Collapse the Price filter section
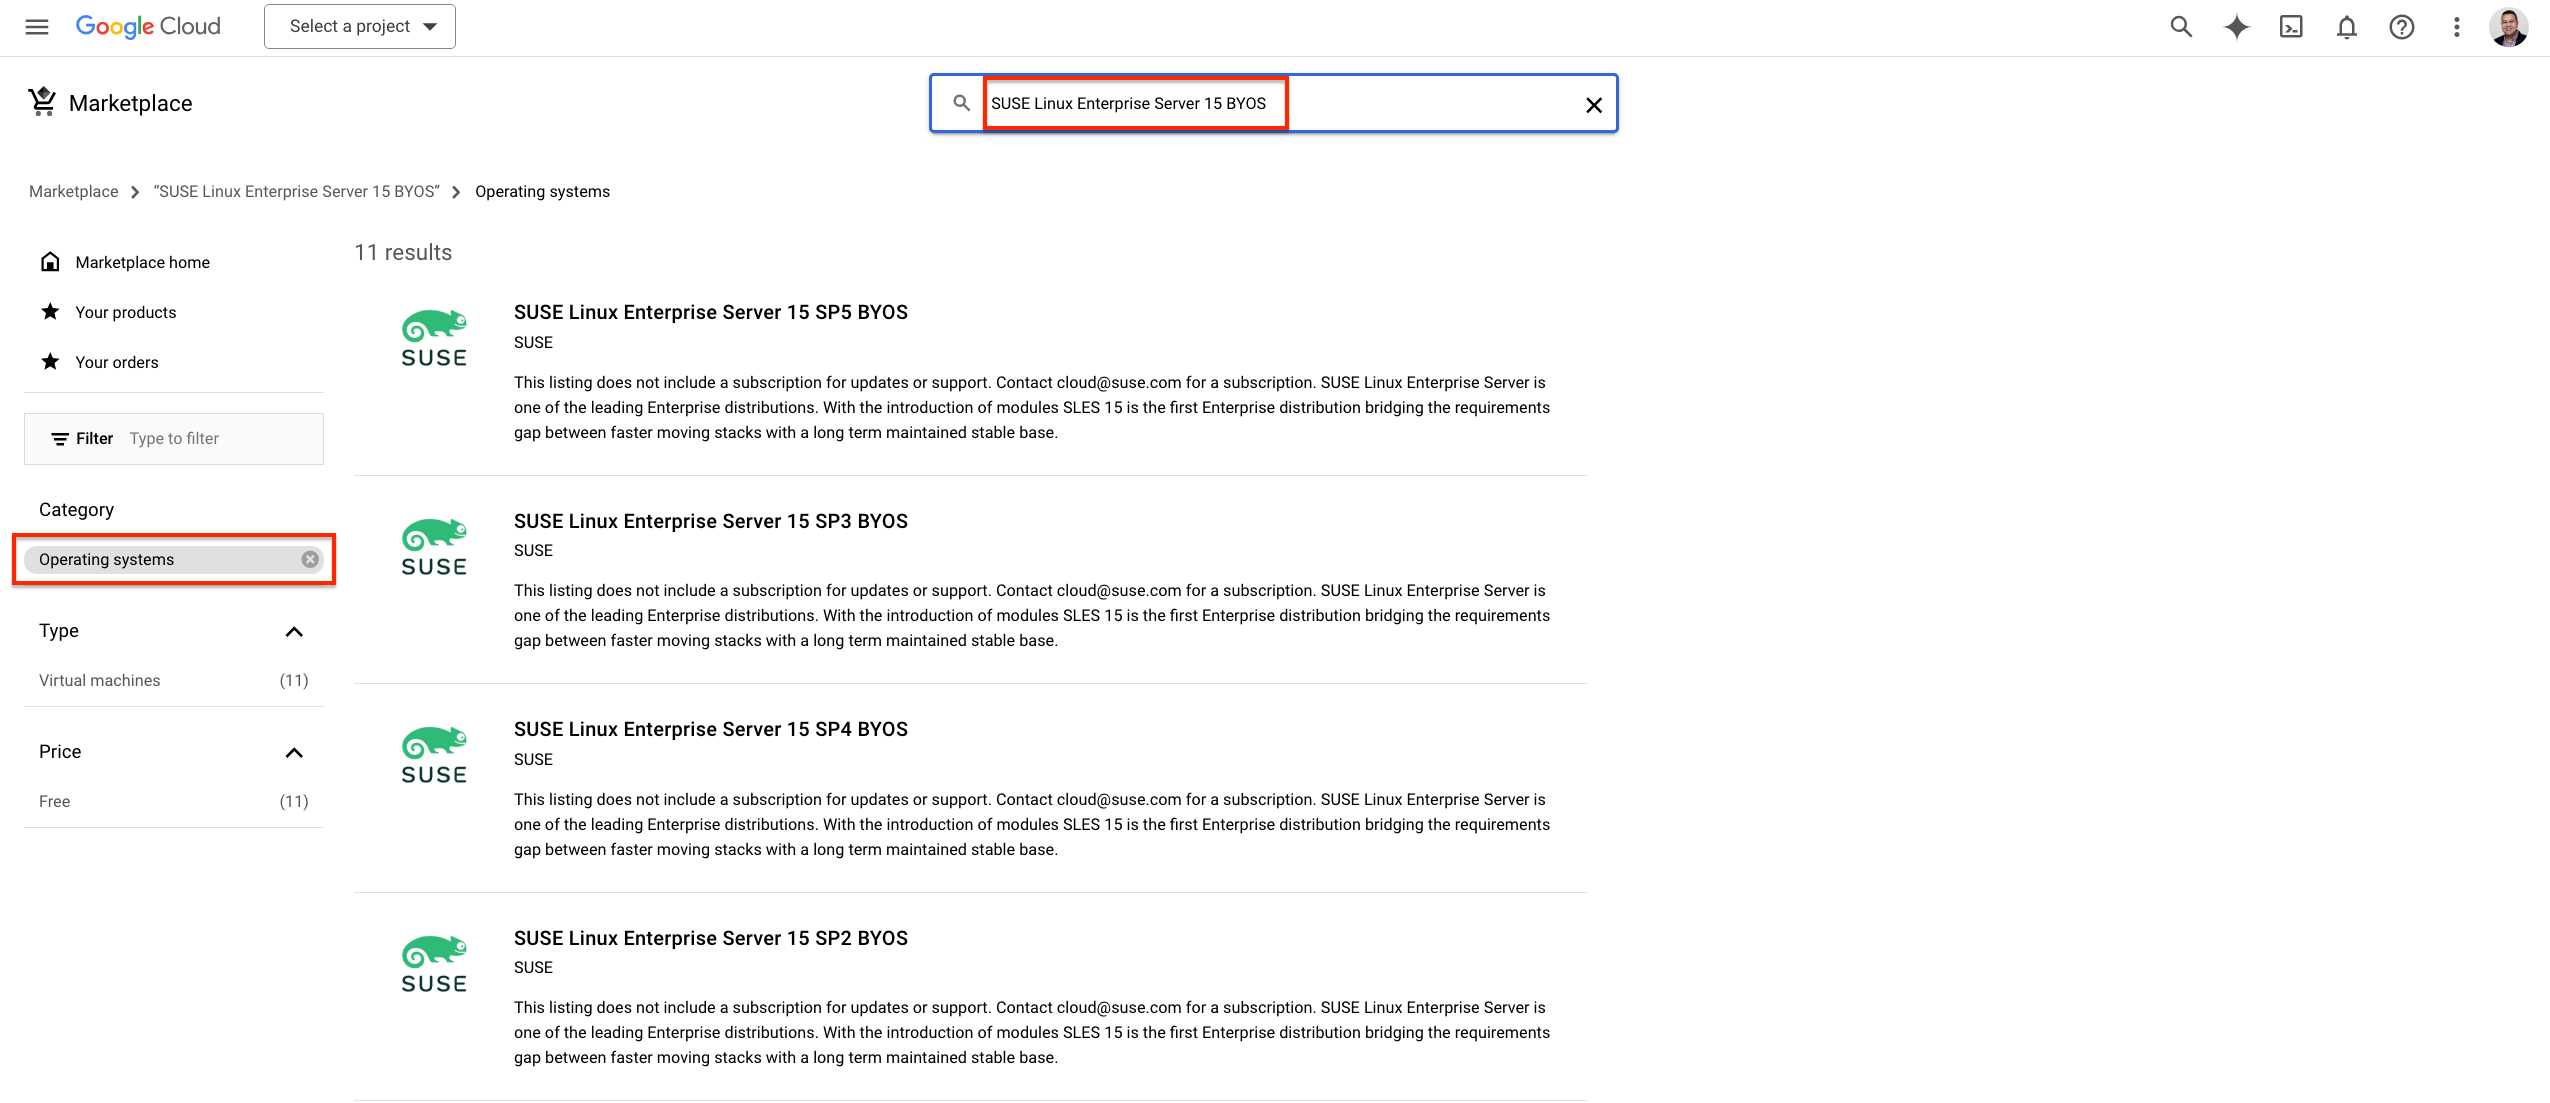The image size is (2550, 1103). [294, 752]
